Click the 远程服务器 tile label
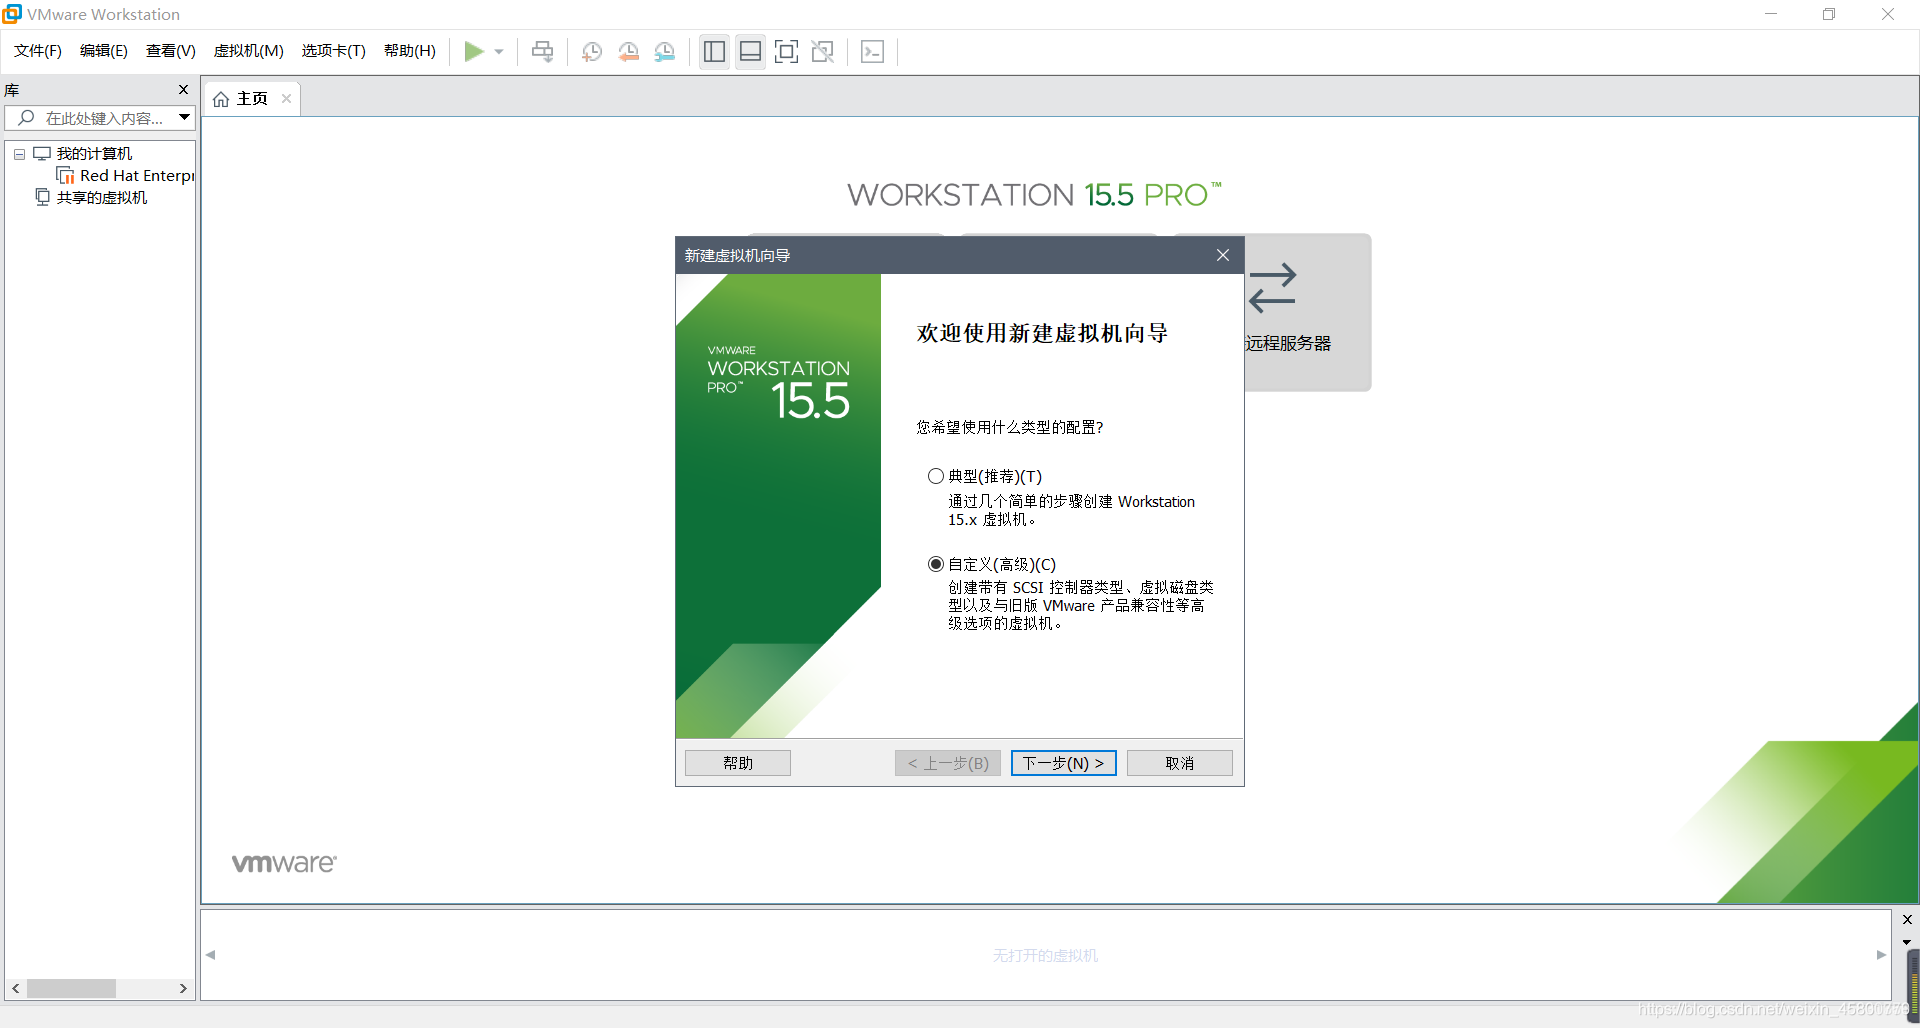 [x=1288, y=343]
